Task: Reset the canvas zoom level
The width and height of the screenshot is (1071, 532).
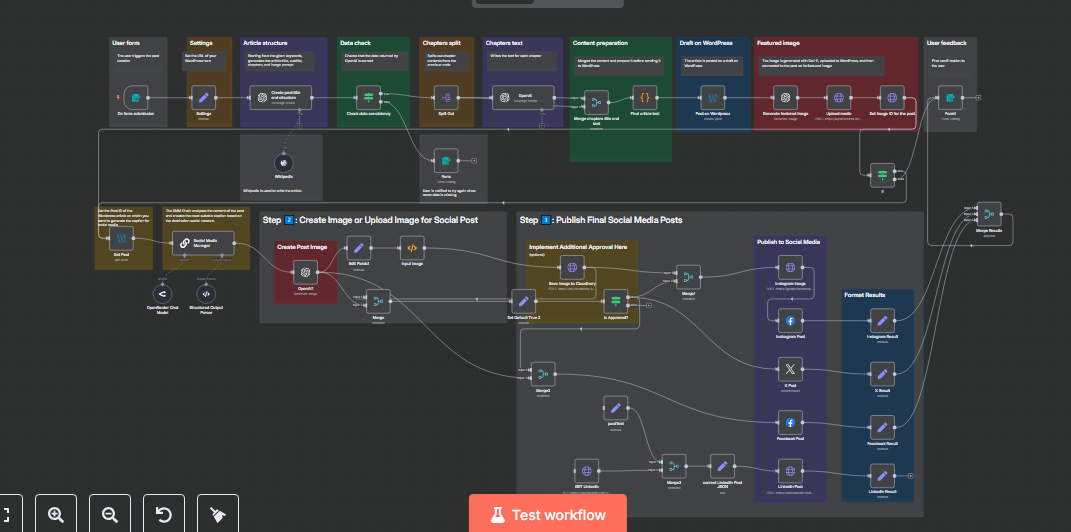Action: tap(164, 514)
